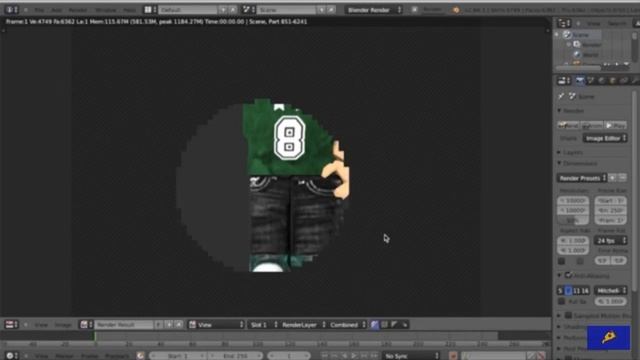Open the Outliner Search menu
Screen dimensions: 640x360
click(616, 24)
